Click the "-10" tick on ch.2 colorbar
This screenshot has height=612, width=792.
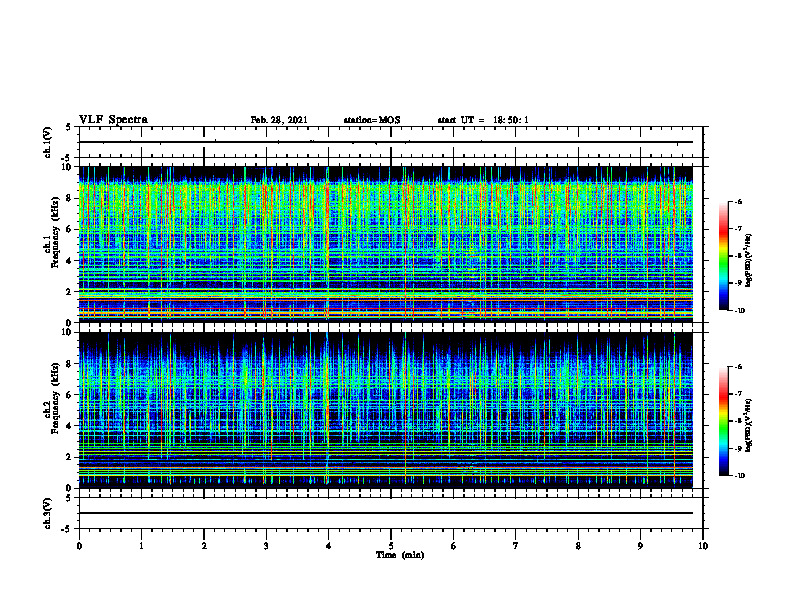click(x=739, y=476)
